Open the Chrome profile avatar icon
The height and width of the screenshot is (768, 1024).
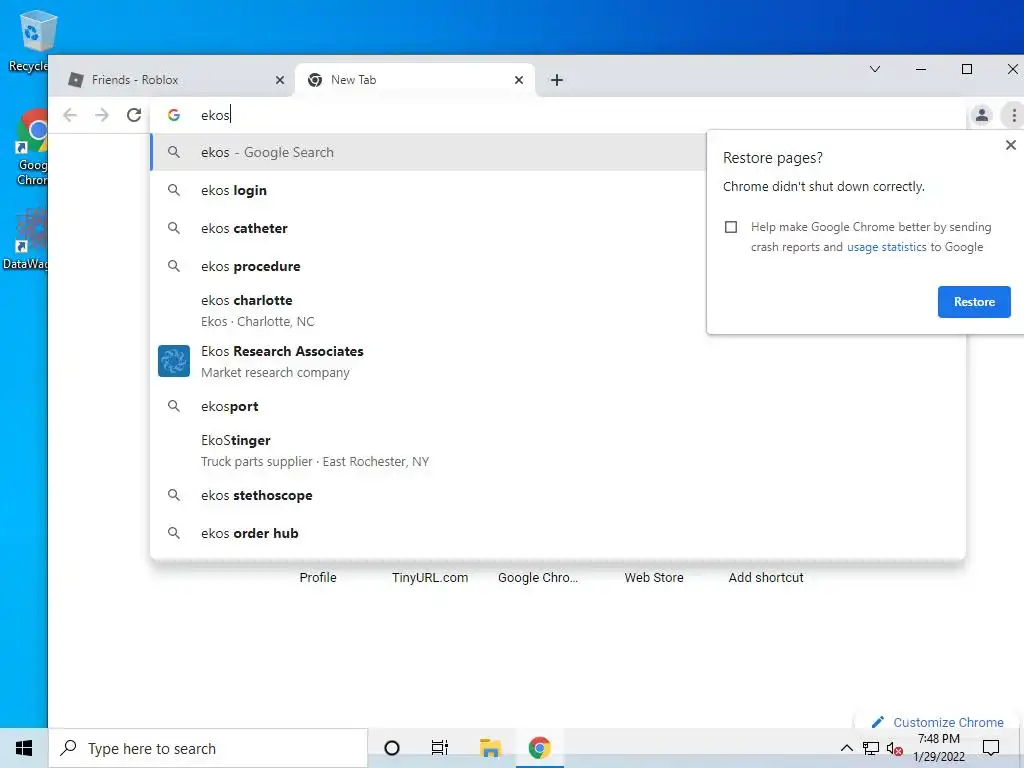(x=982, y=116)
